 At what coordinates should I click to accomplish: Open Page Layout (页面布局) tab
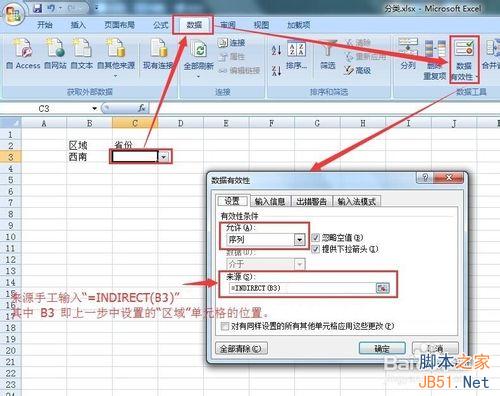click(x=119, y=25)
